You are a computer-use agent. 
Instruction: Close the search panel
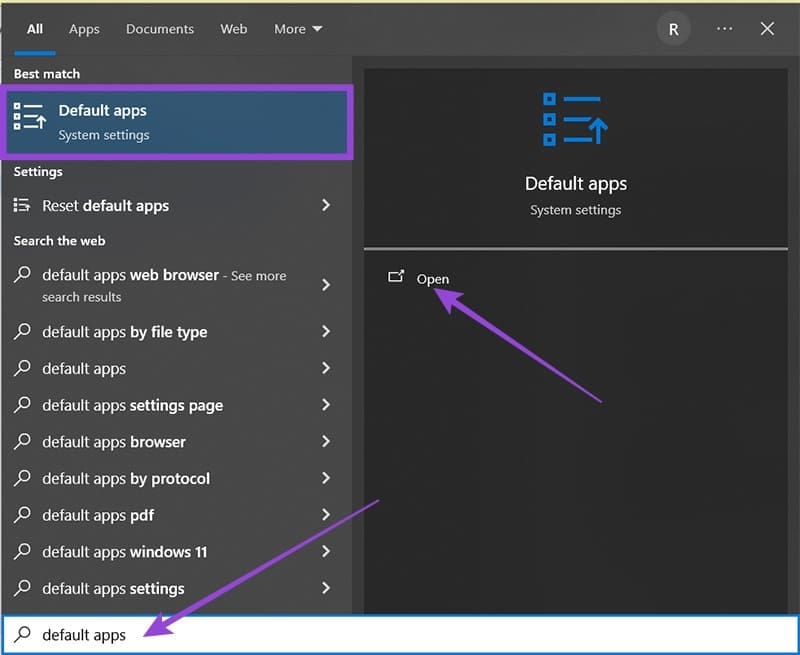click(767, 29)
